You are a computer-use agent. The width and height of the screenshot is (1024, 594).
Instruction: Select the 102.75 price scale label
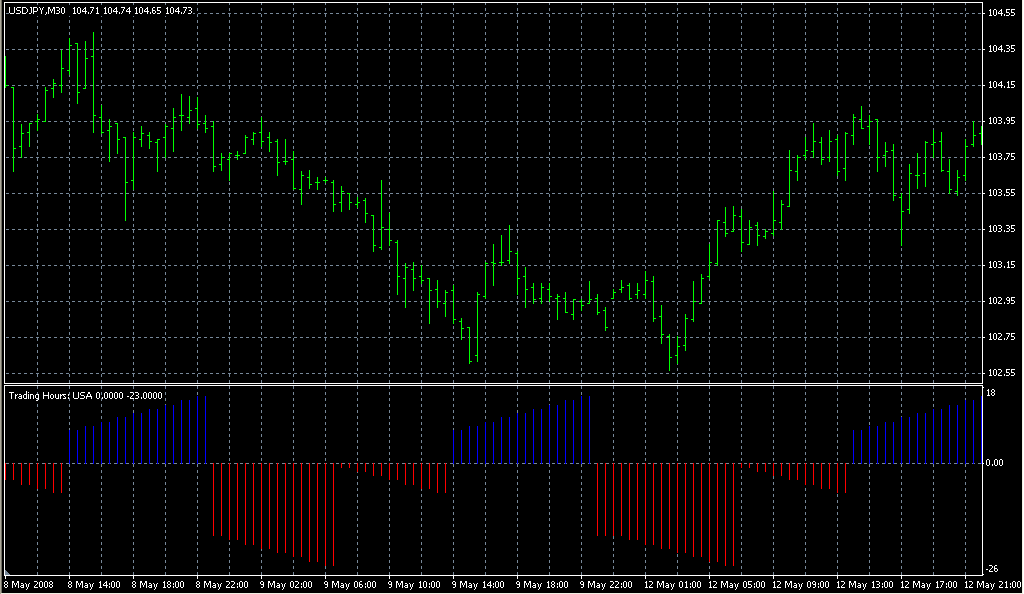(1002, 337)
